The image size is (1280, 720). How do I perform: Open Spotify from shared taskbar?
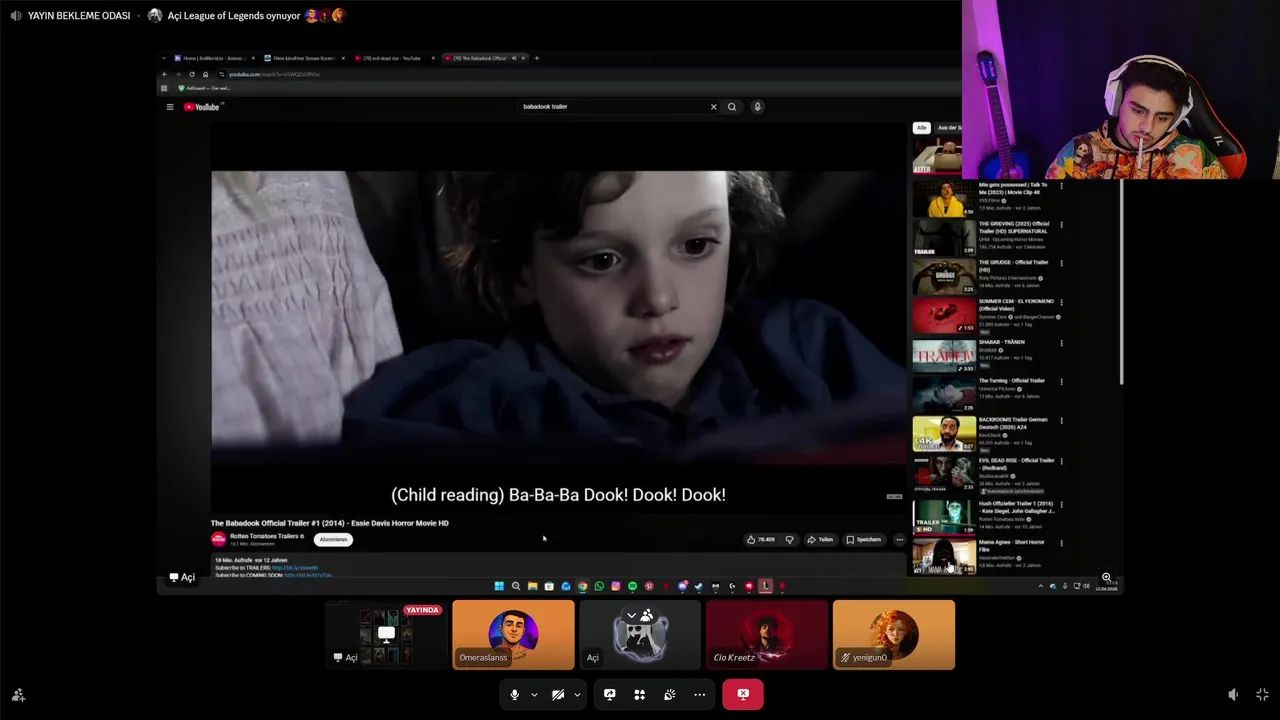632,586
